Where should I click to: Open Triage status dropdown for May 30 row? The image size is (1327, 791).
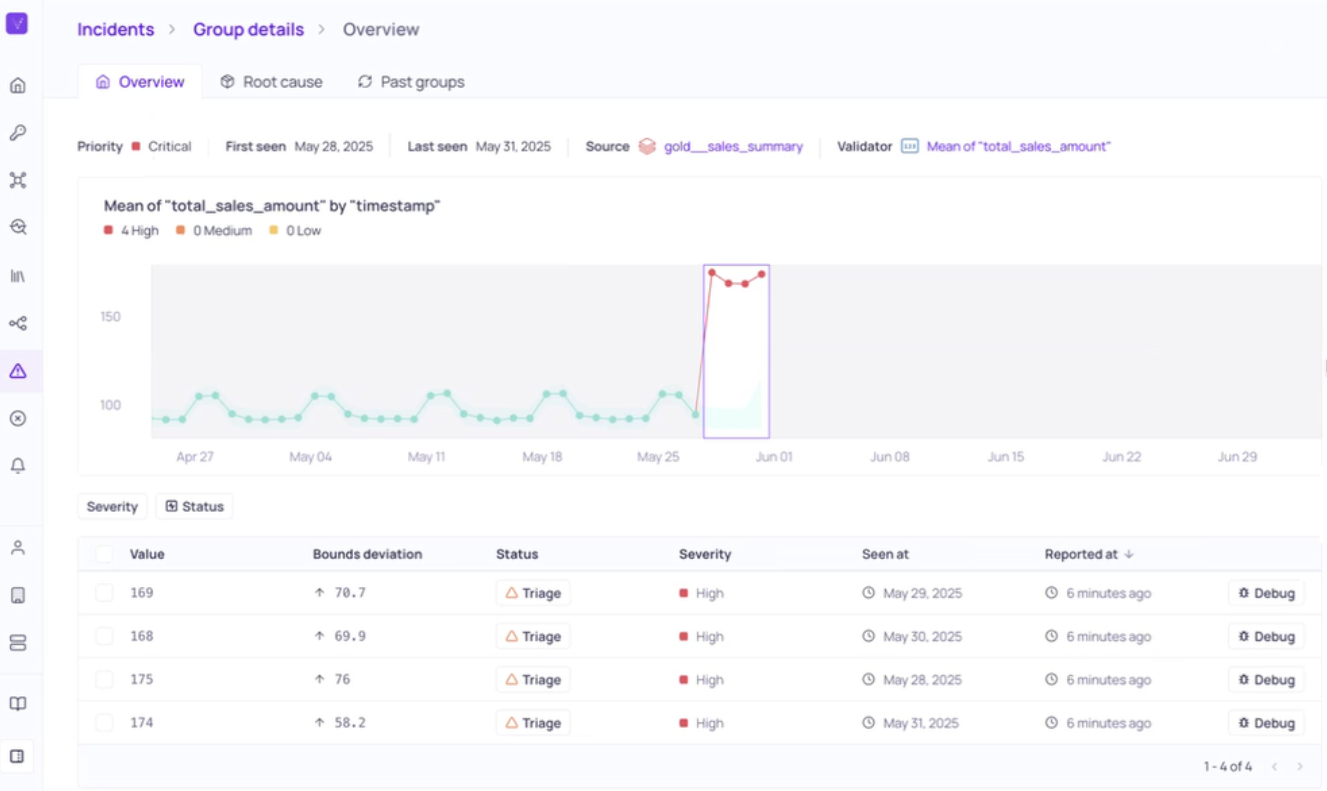(533, 636)
